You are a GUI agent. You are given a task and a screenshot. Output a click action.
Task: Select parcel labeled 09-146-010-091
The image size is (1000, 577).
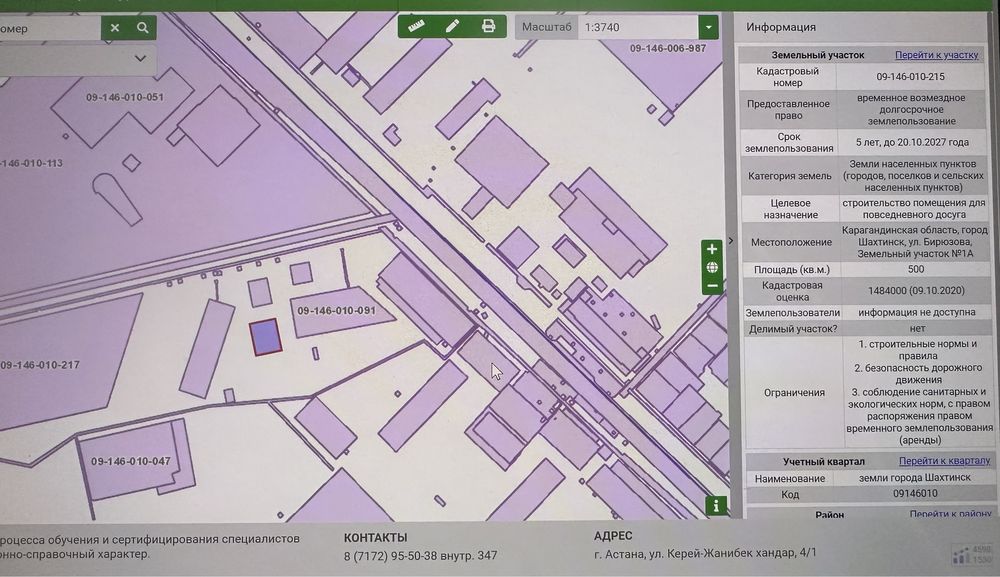tap(337, 310)
